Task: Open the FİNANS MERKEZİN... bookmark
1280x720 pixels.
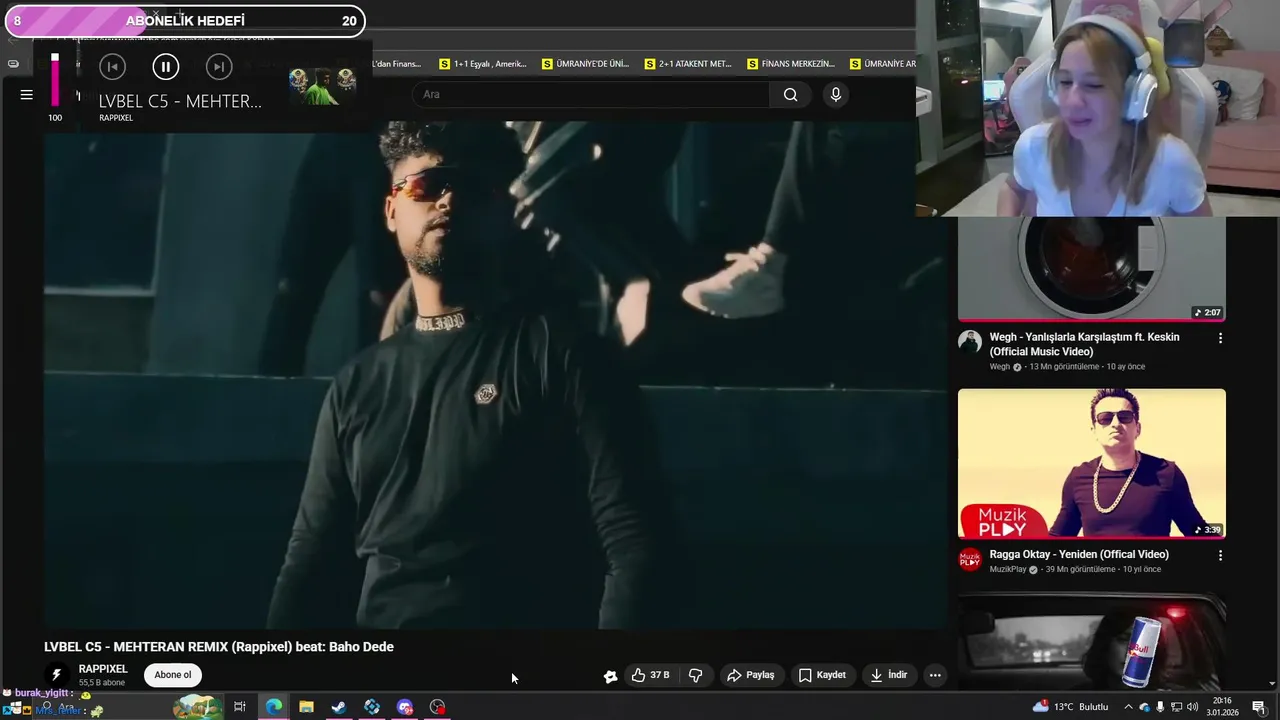Action: pos(791,64)
